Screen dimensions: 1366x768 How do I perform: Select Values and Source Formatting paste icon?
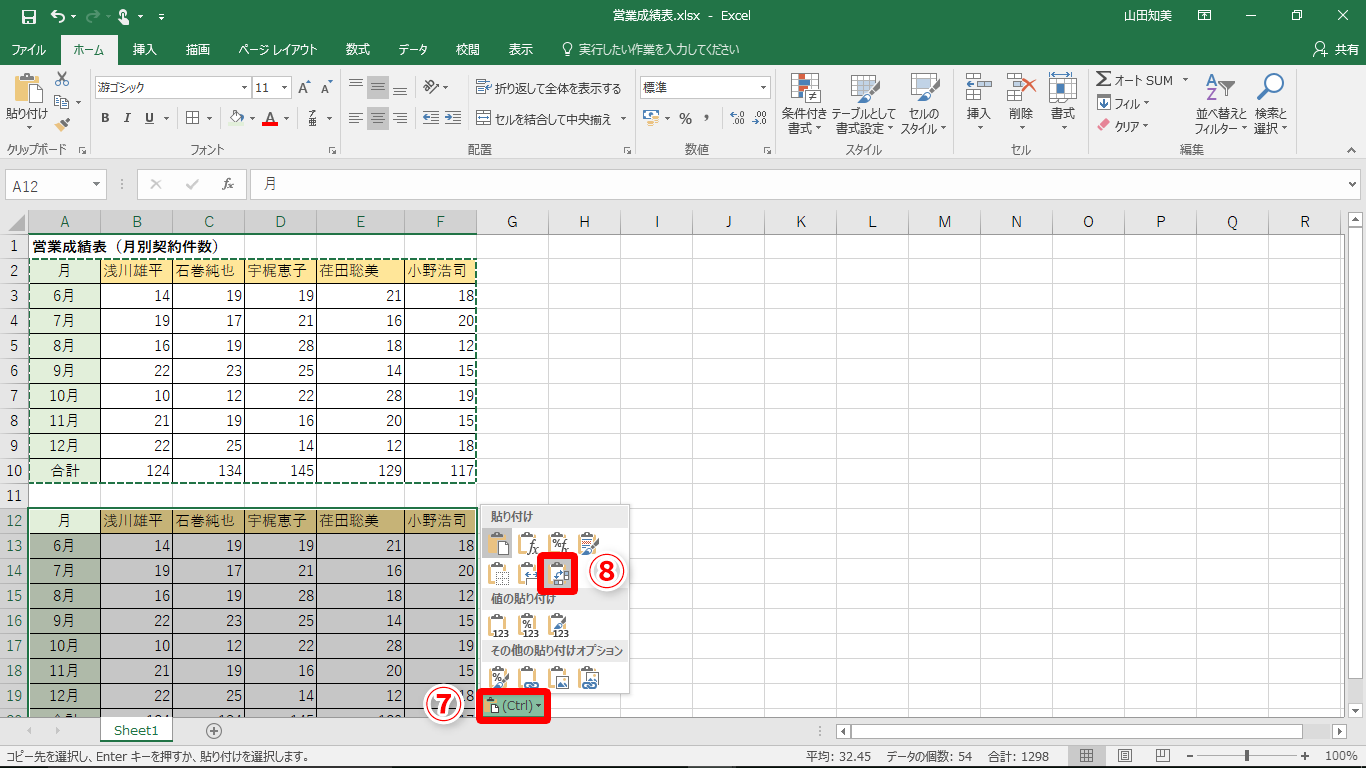[x=559, y=626]
